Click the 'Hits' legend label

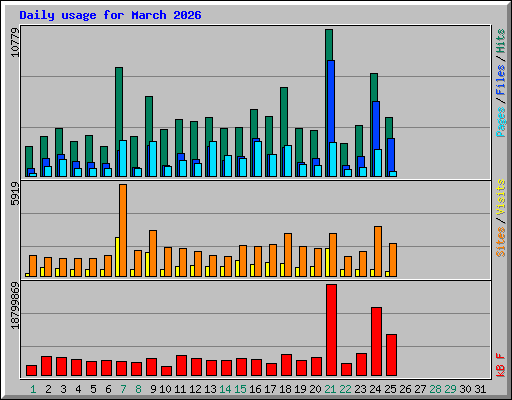click(x=501, y=41)
